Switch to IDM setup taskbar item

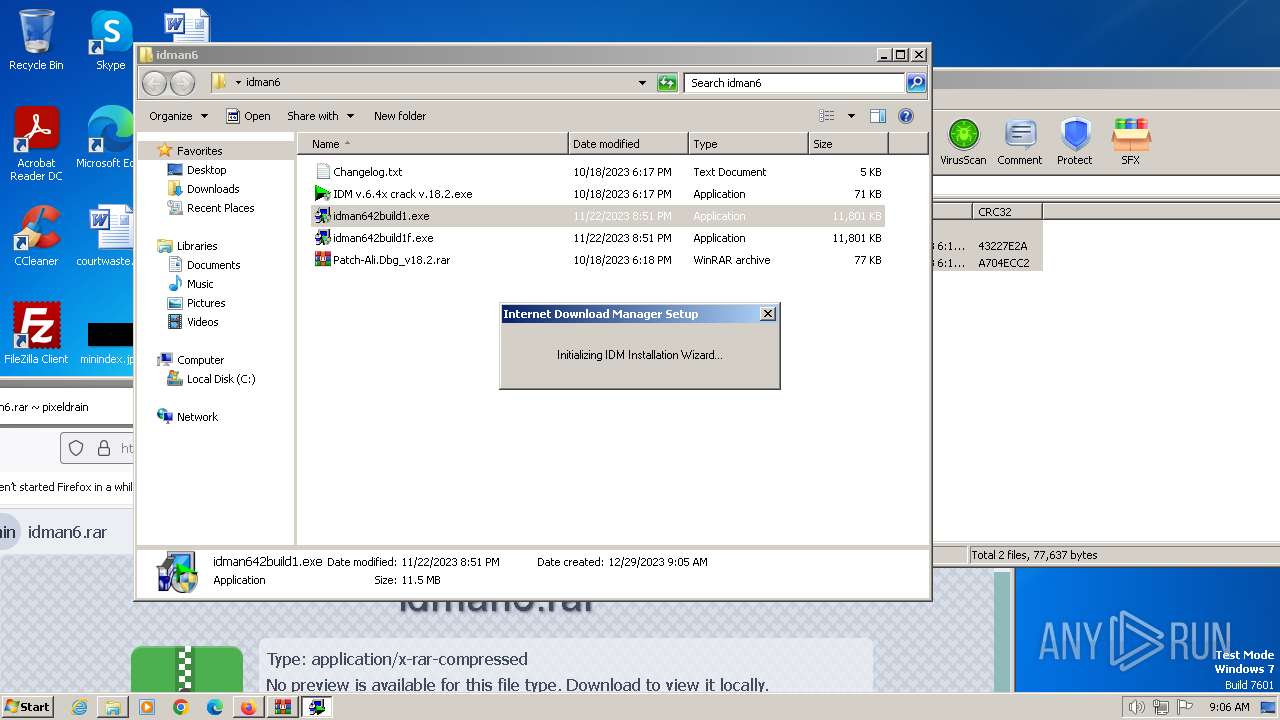[x=317, y=707]
